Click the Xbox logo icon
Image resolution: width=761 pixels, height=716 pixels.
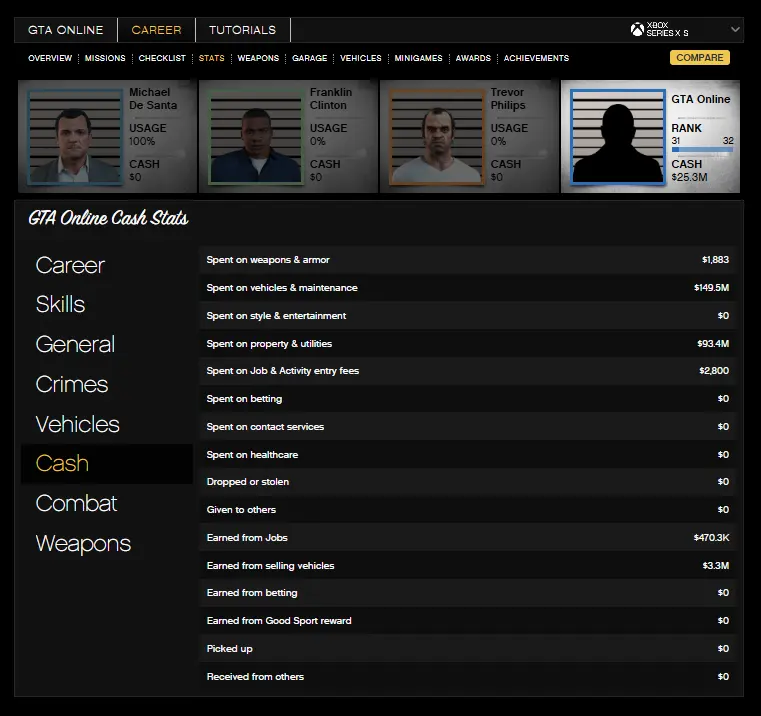click(x=637, y=30)
